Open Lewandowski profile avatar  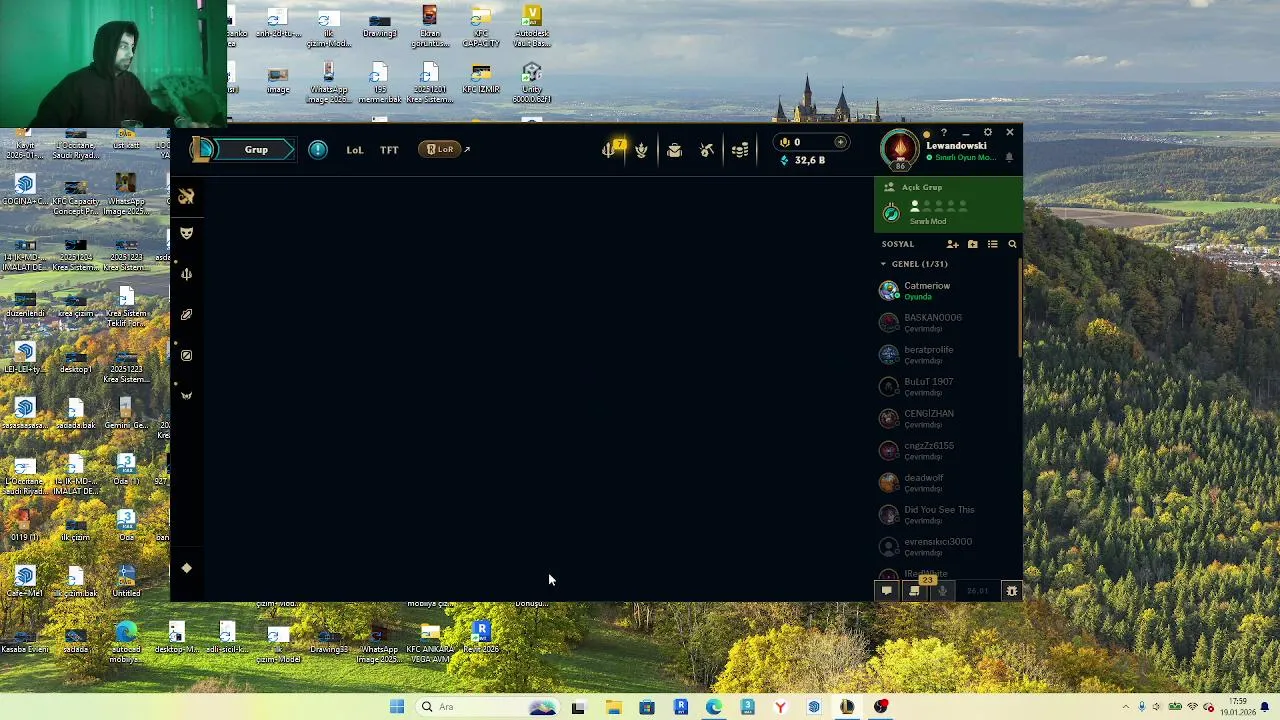900,150
